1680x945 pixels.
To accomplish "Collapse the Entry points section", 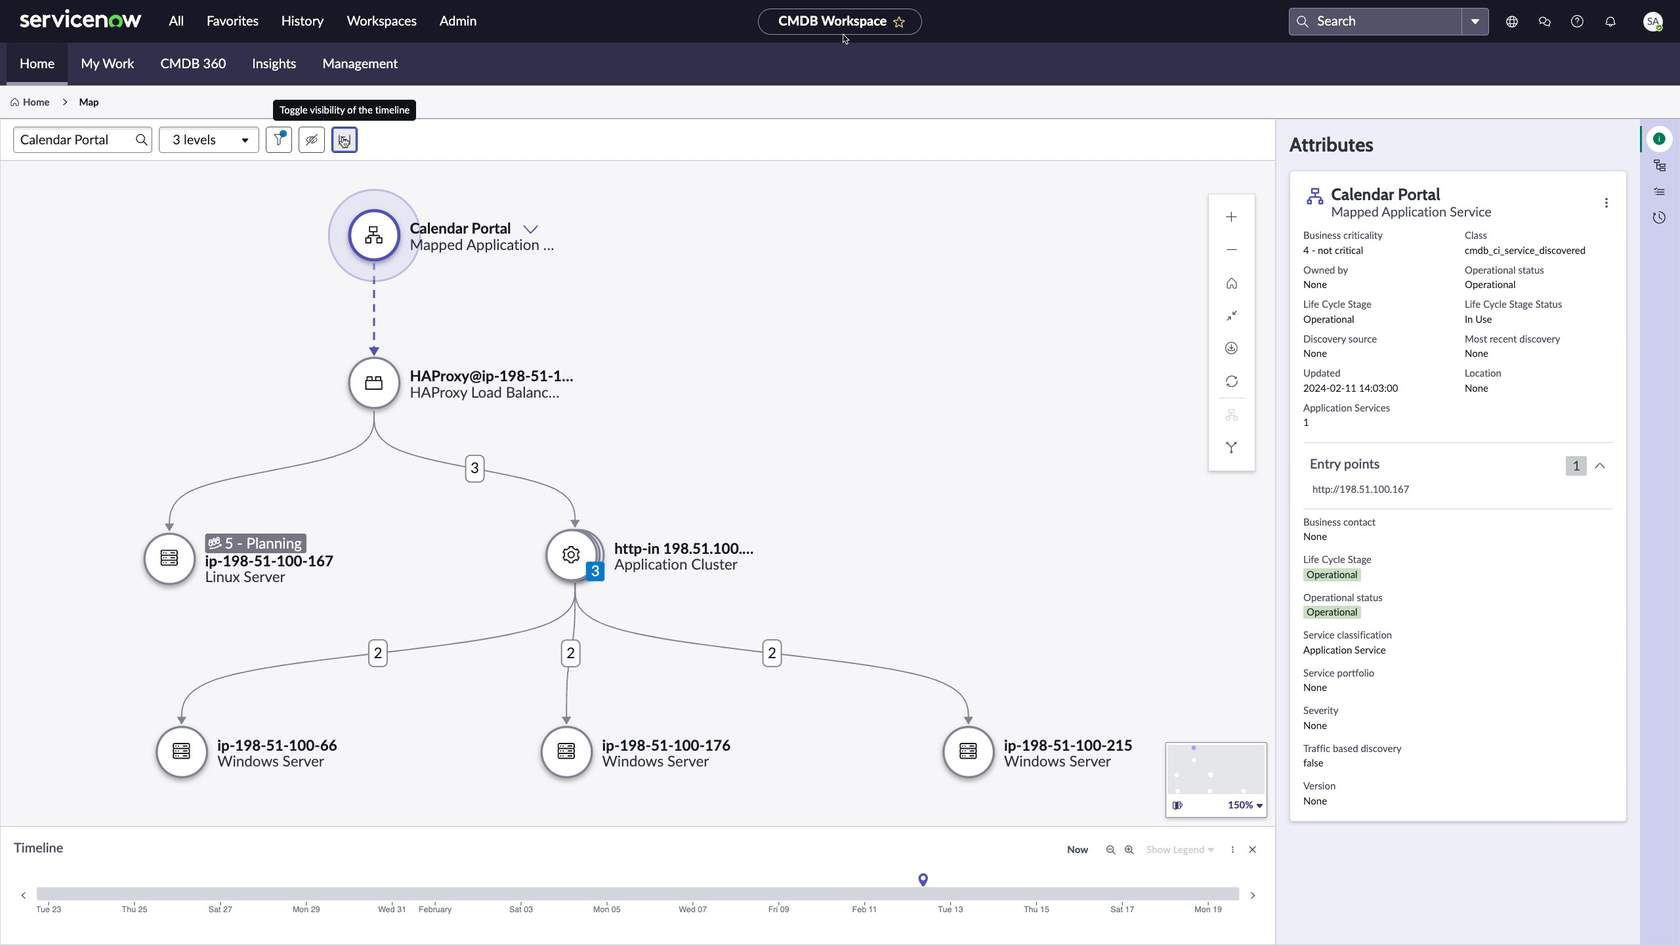I will [1600, 465].
